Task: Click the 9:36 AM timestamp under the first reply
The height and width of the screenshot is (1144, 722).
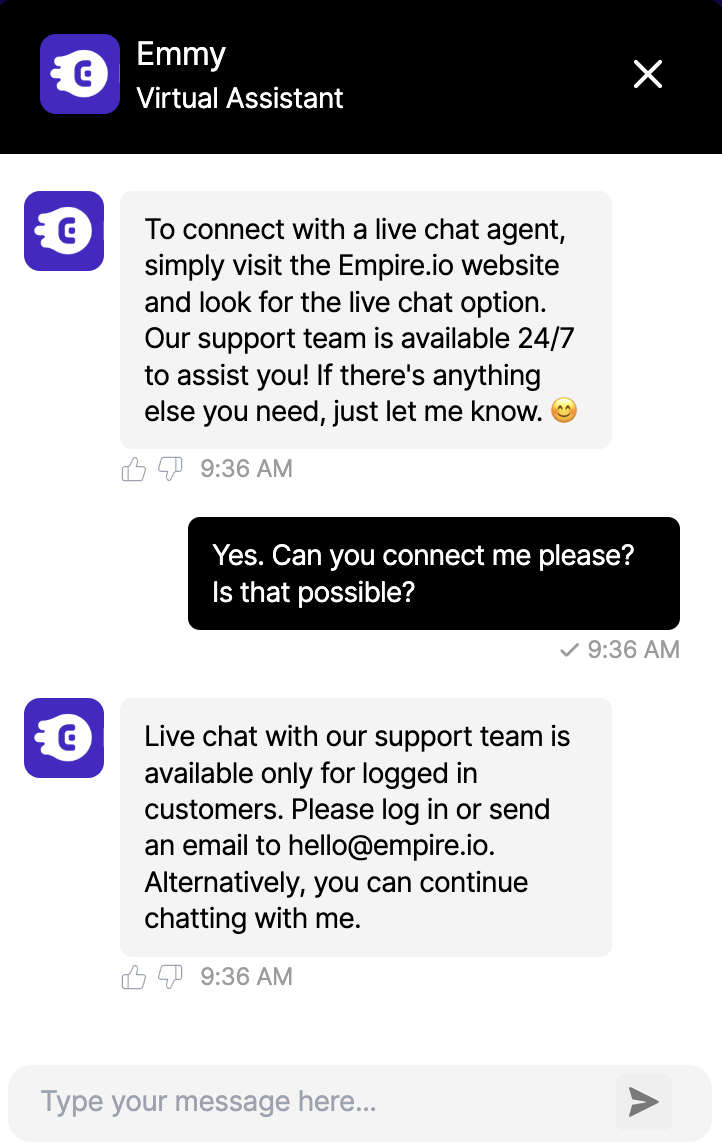Action: pyautogui.click(x=246, y=469)
